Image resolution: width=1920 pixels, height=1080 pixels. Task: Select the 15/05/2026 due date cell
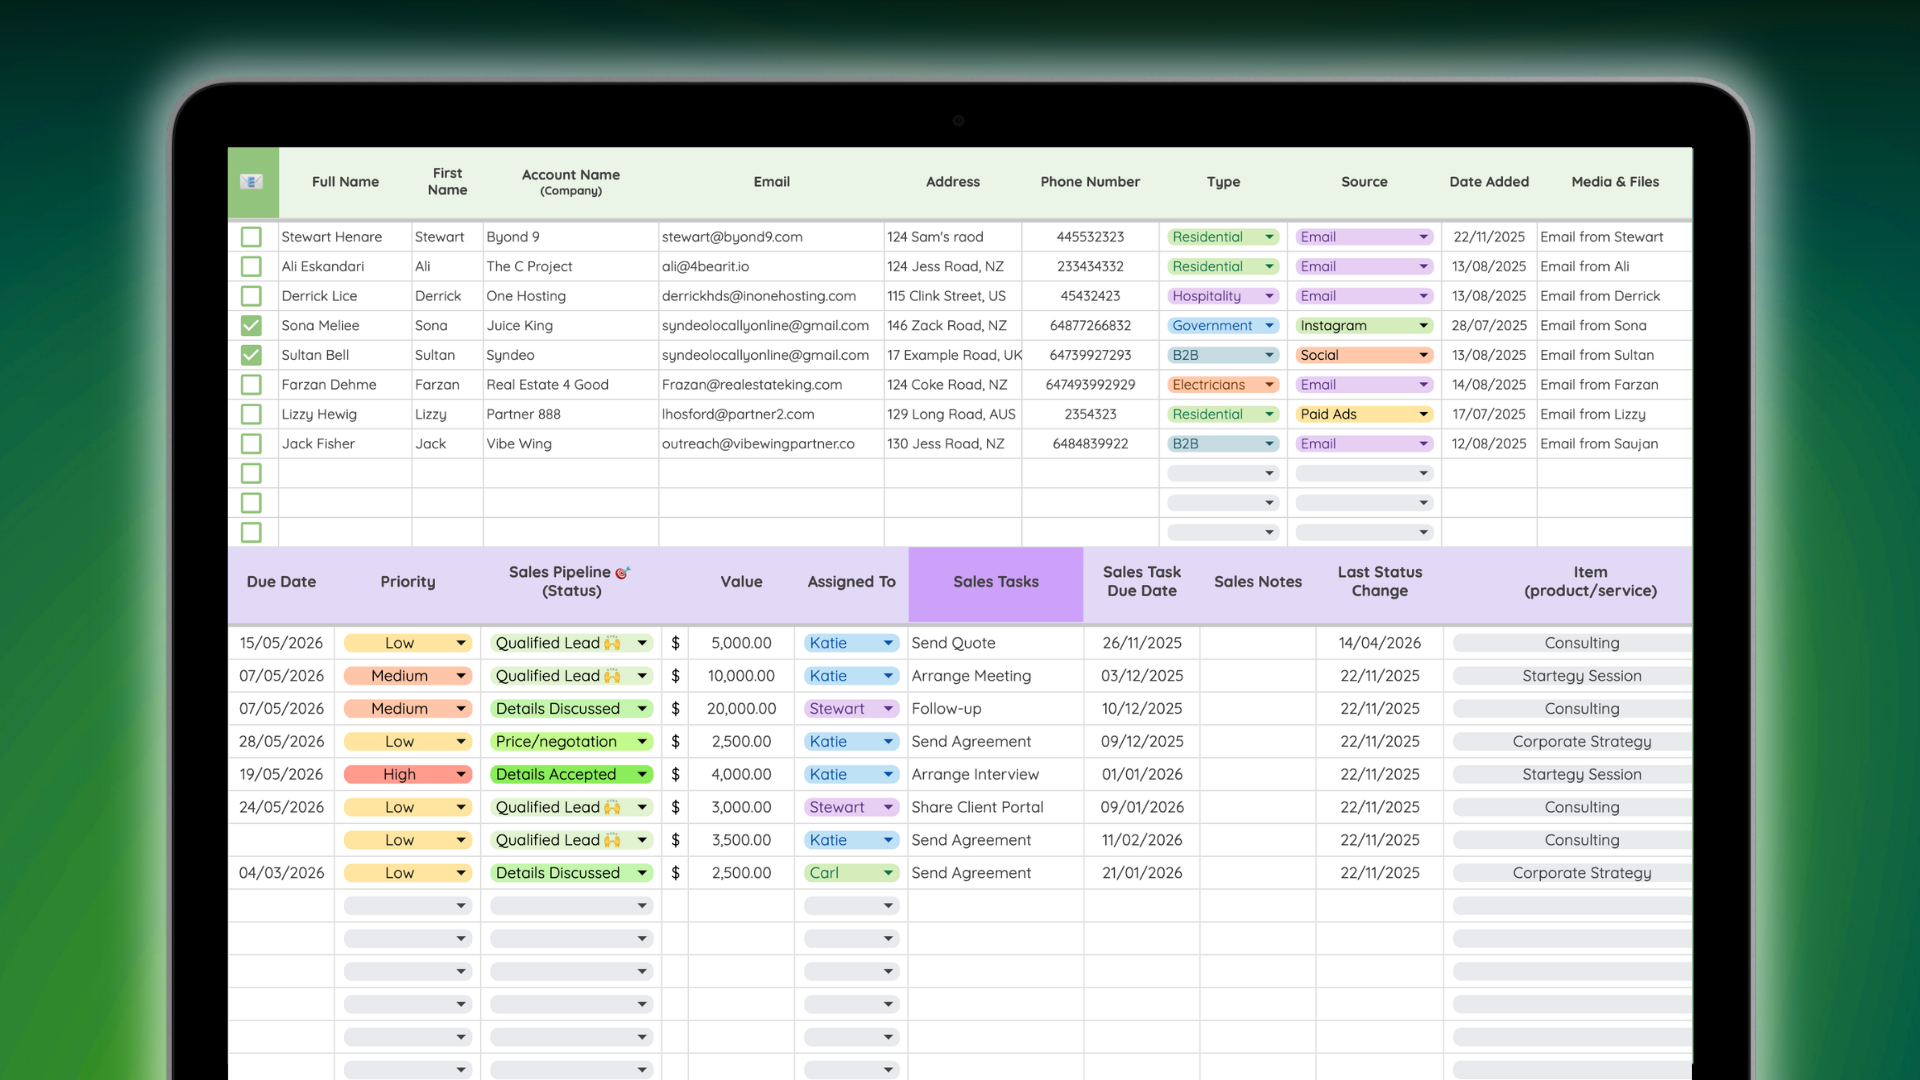[281, 643]
